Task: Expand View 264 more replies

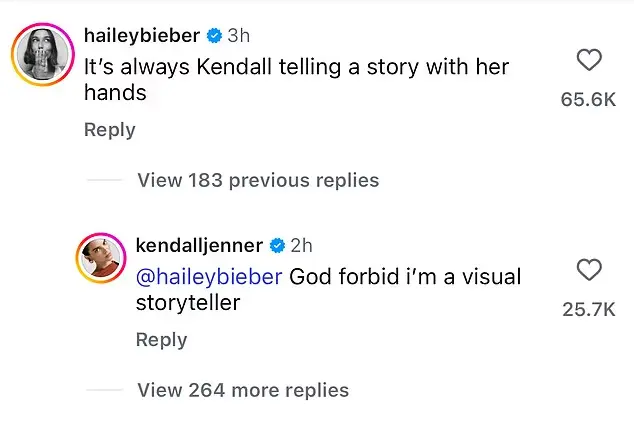Action: pos(243,390)
